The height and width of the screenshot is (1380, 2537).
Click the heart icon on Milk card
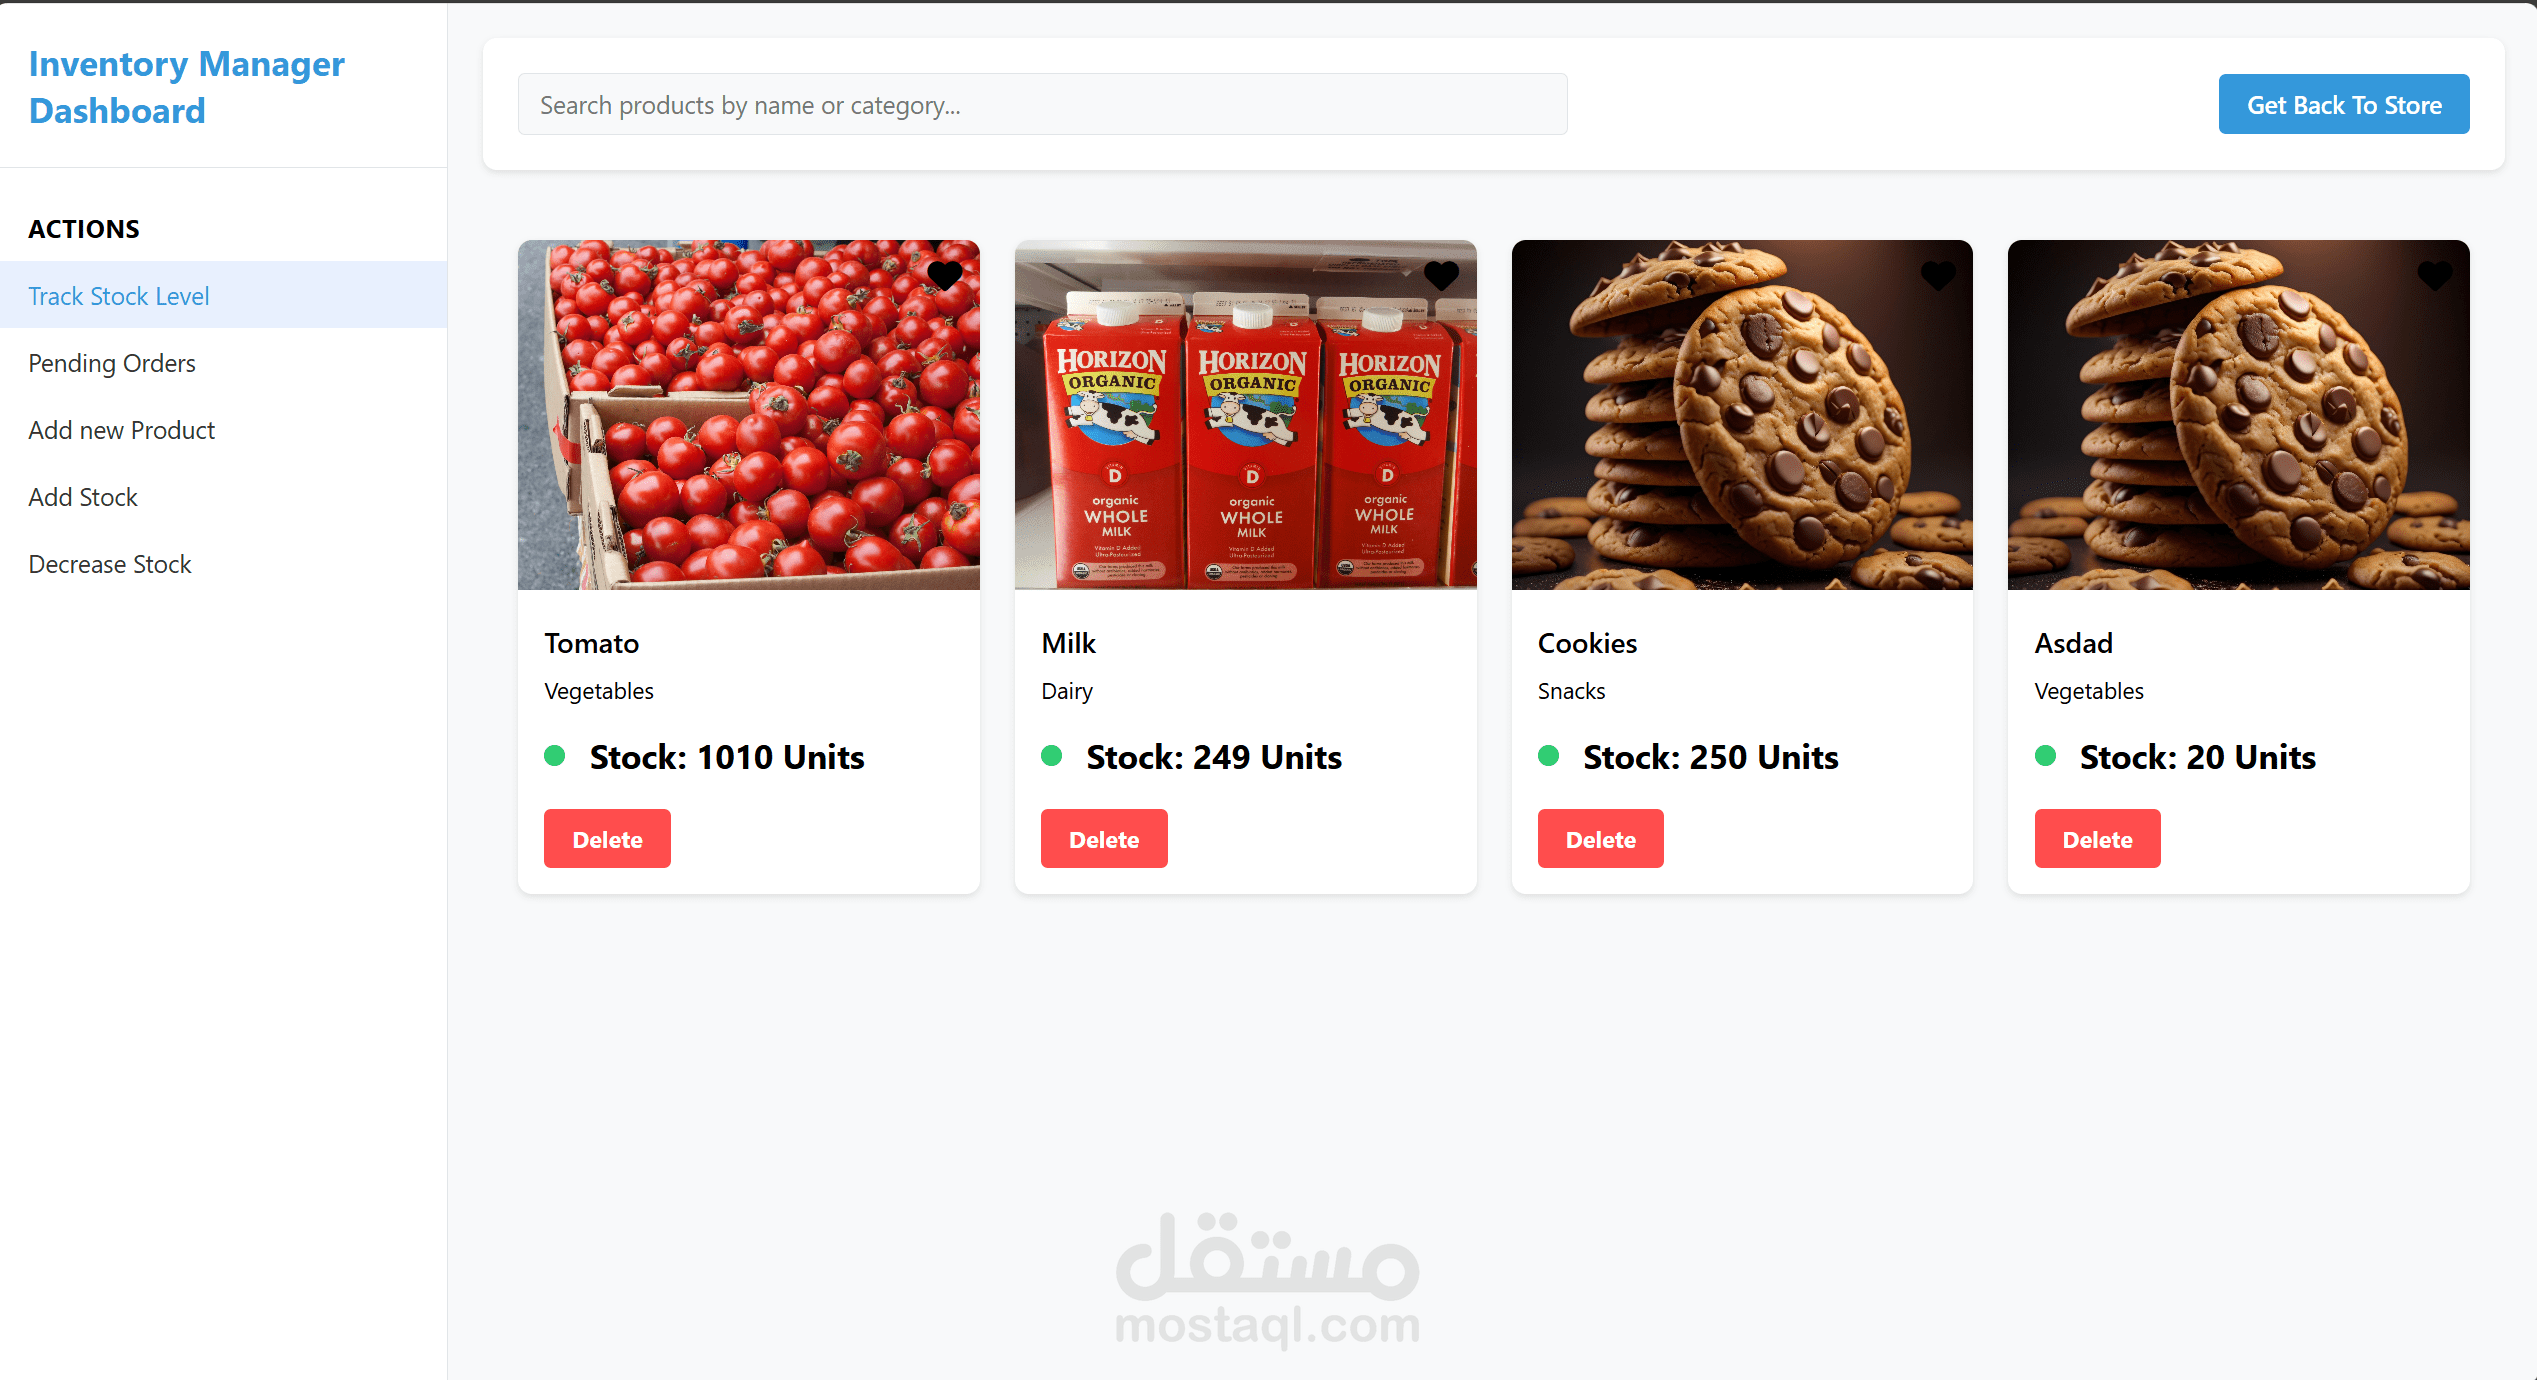tap(1441, 275)
